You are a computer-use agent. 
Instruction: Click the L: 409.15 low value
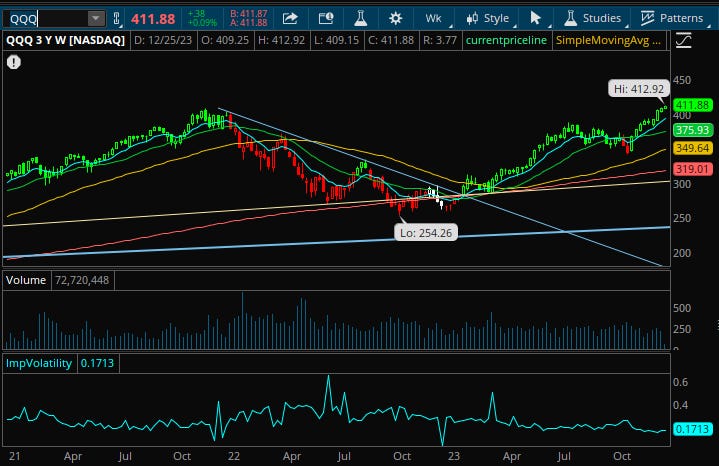[x=337, y=40]
